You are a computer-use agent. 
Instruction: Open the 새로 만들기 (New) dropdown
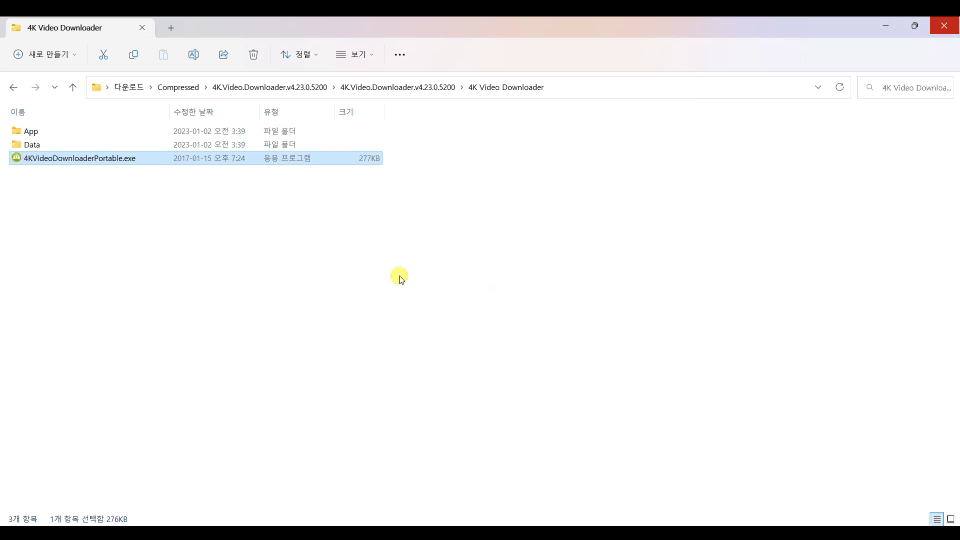pyautogui.click(x=45, y=54)
